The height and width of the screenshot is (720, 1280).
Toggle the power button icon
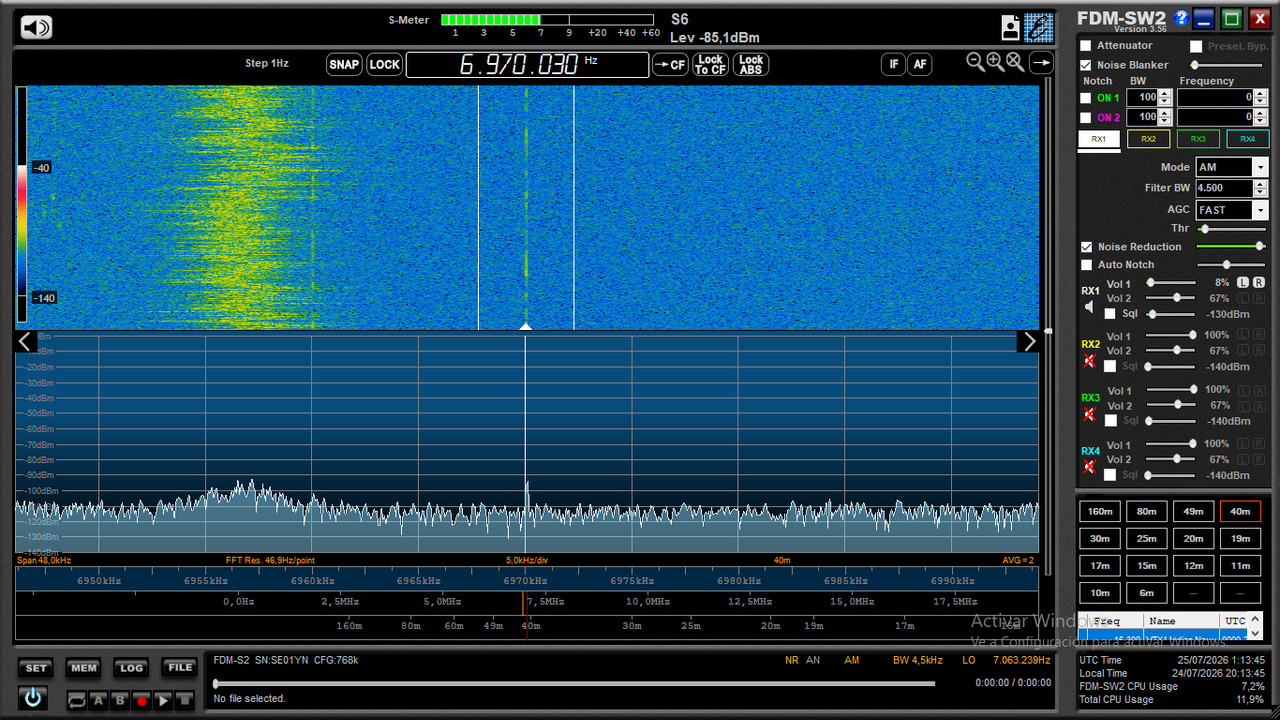click(33, 698)
